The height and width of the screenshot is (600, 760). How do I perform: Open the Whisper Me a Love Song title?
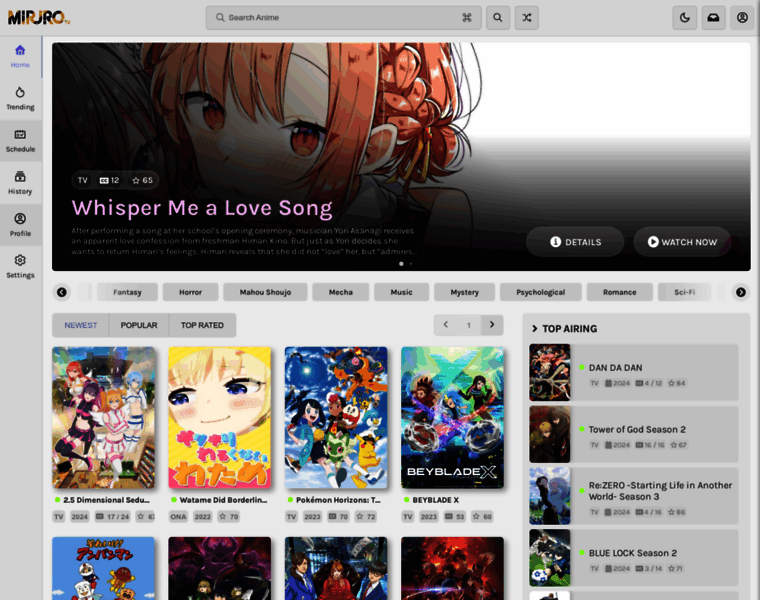pyautogui.click(x=202, y=208)
